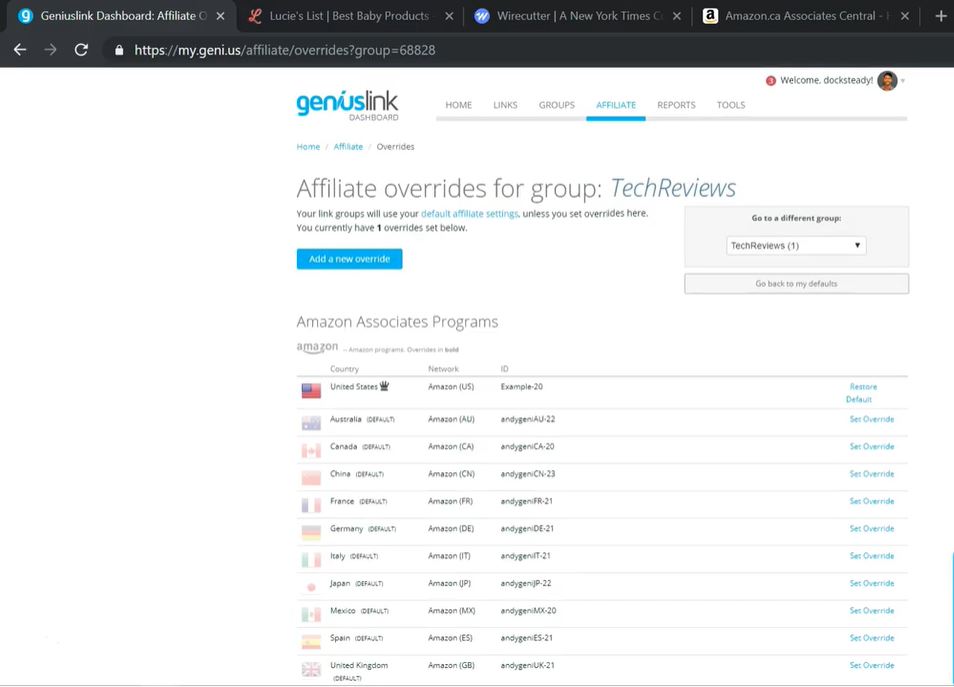Close the Geniuslink Dashboard tab
This screenshot has width=954, height=687.
coord(220,16)
